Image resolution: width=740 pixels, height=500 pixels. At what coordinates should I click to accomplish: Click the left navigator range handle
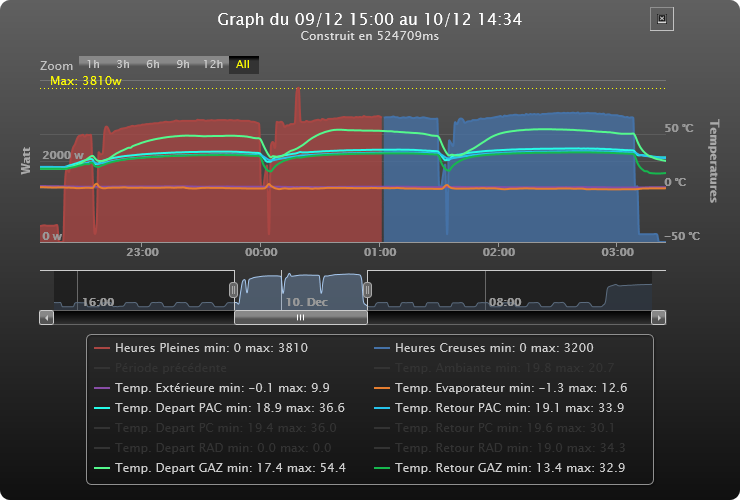point(234,289)
